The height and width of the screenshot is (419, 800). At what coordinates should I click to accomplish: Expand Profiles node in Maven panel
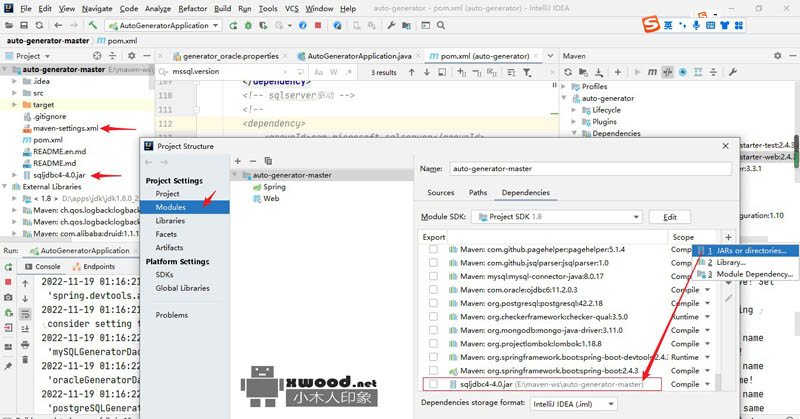point(564,86)
